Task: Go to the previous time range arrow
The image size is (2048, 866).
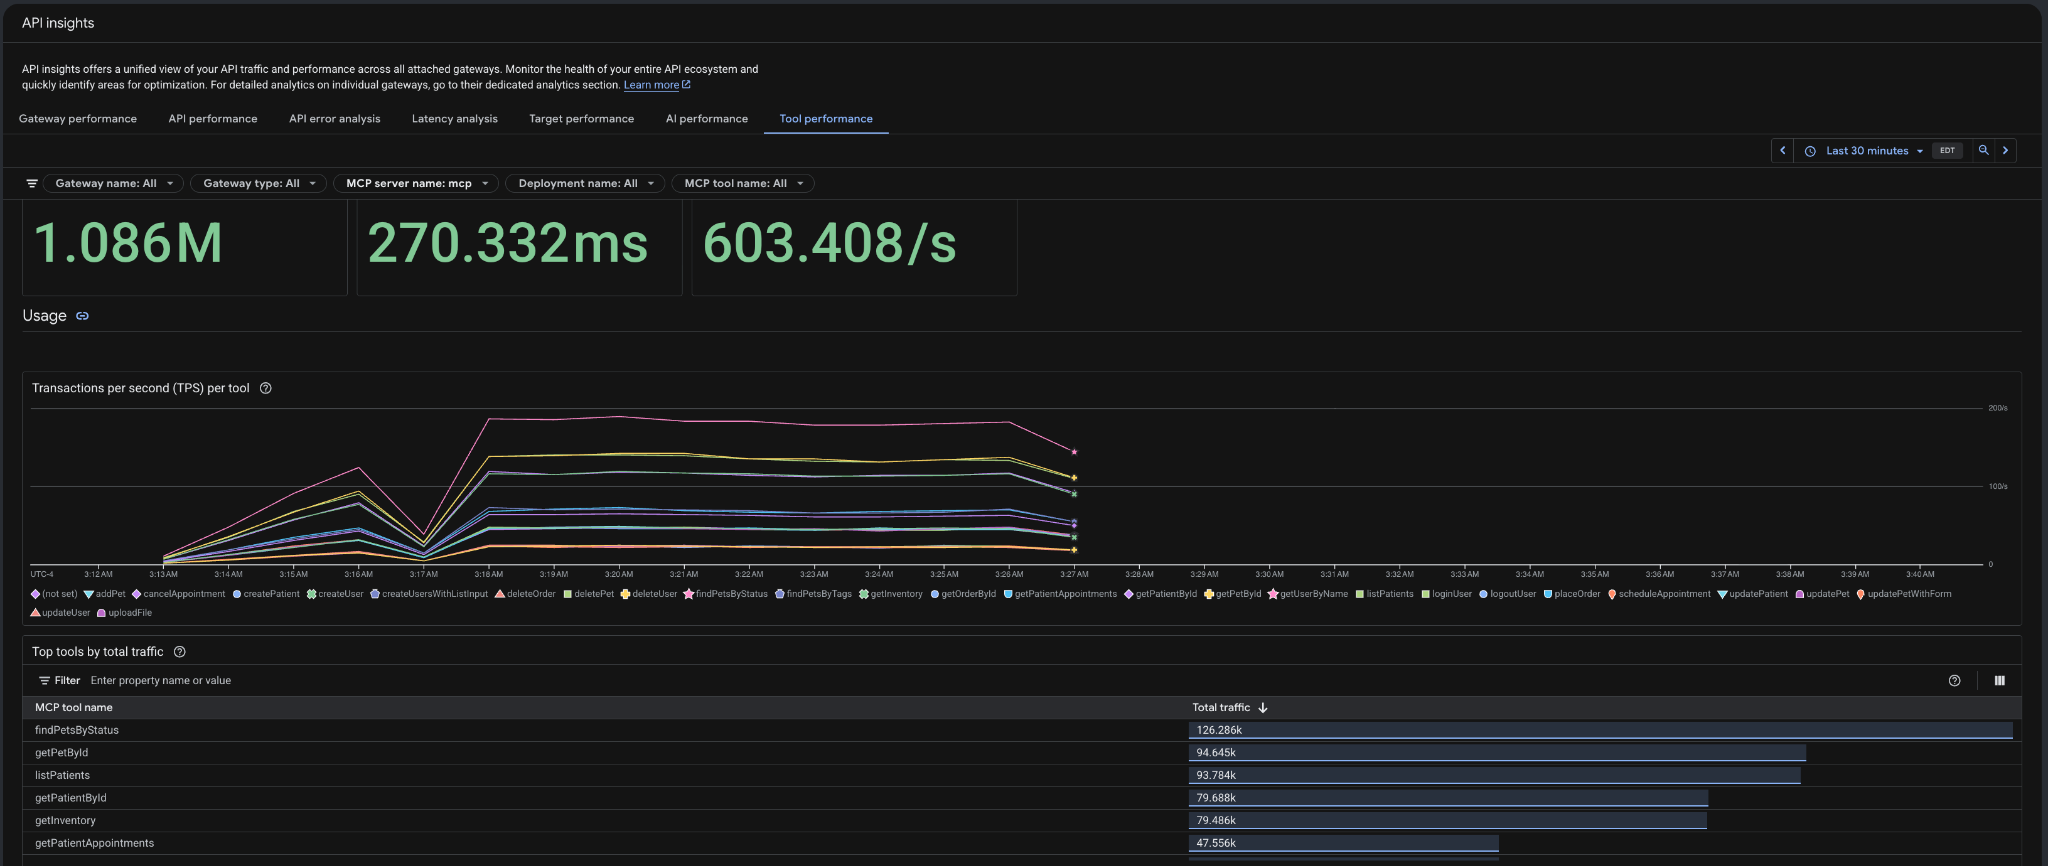Action: [1782, 151]
